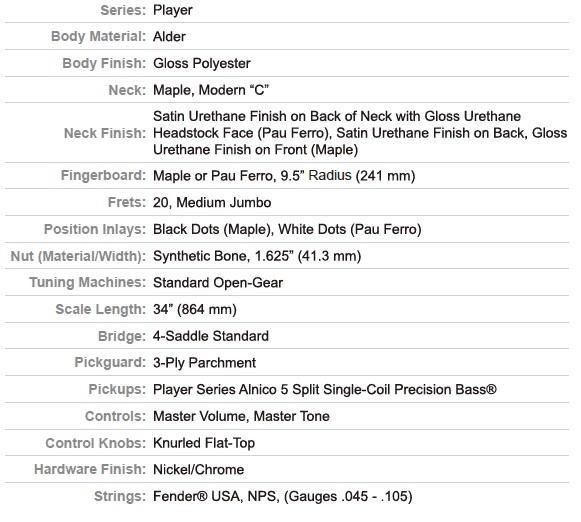The image size is (581, 522).
Task: Select the Master Volume, Master Tone controls value
Action: [241, 416]
